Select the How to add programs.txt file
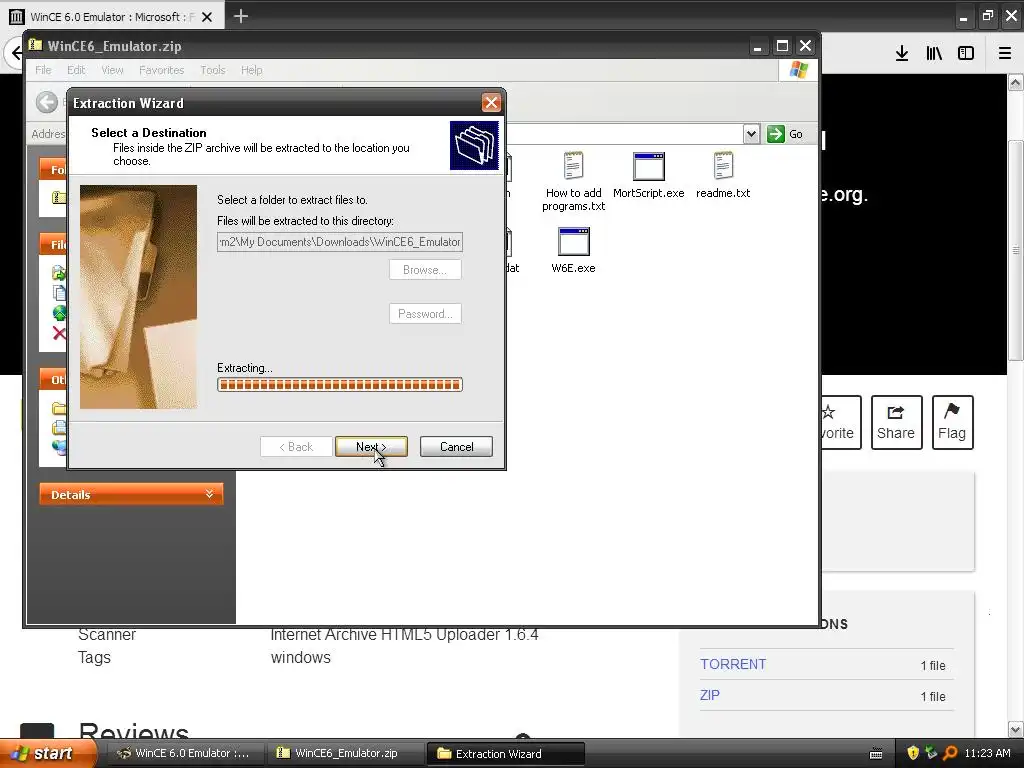Viewport: 1024px width, 768px height. (573, 181)
